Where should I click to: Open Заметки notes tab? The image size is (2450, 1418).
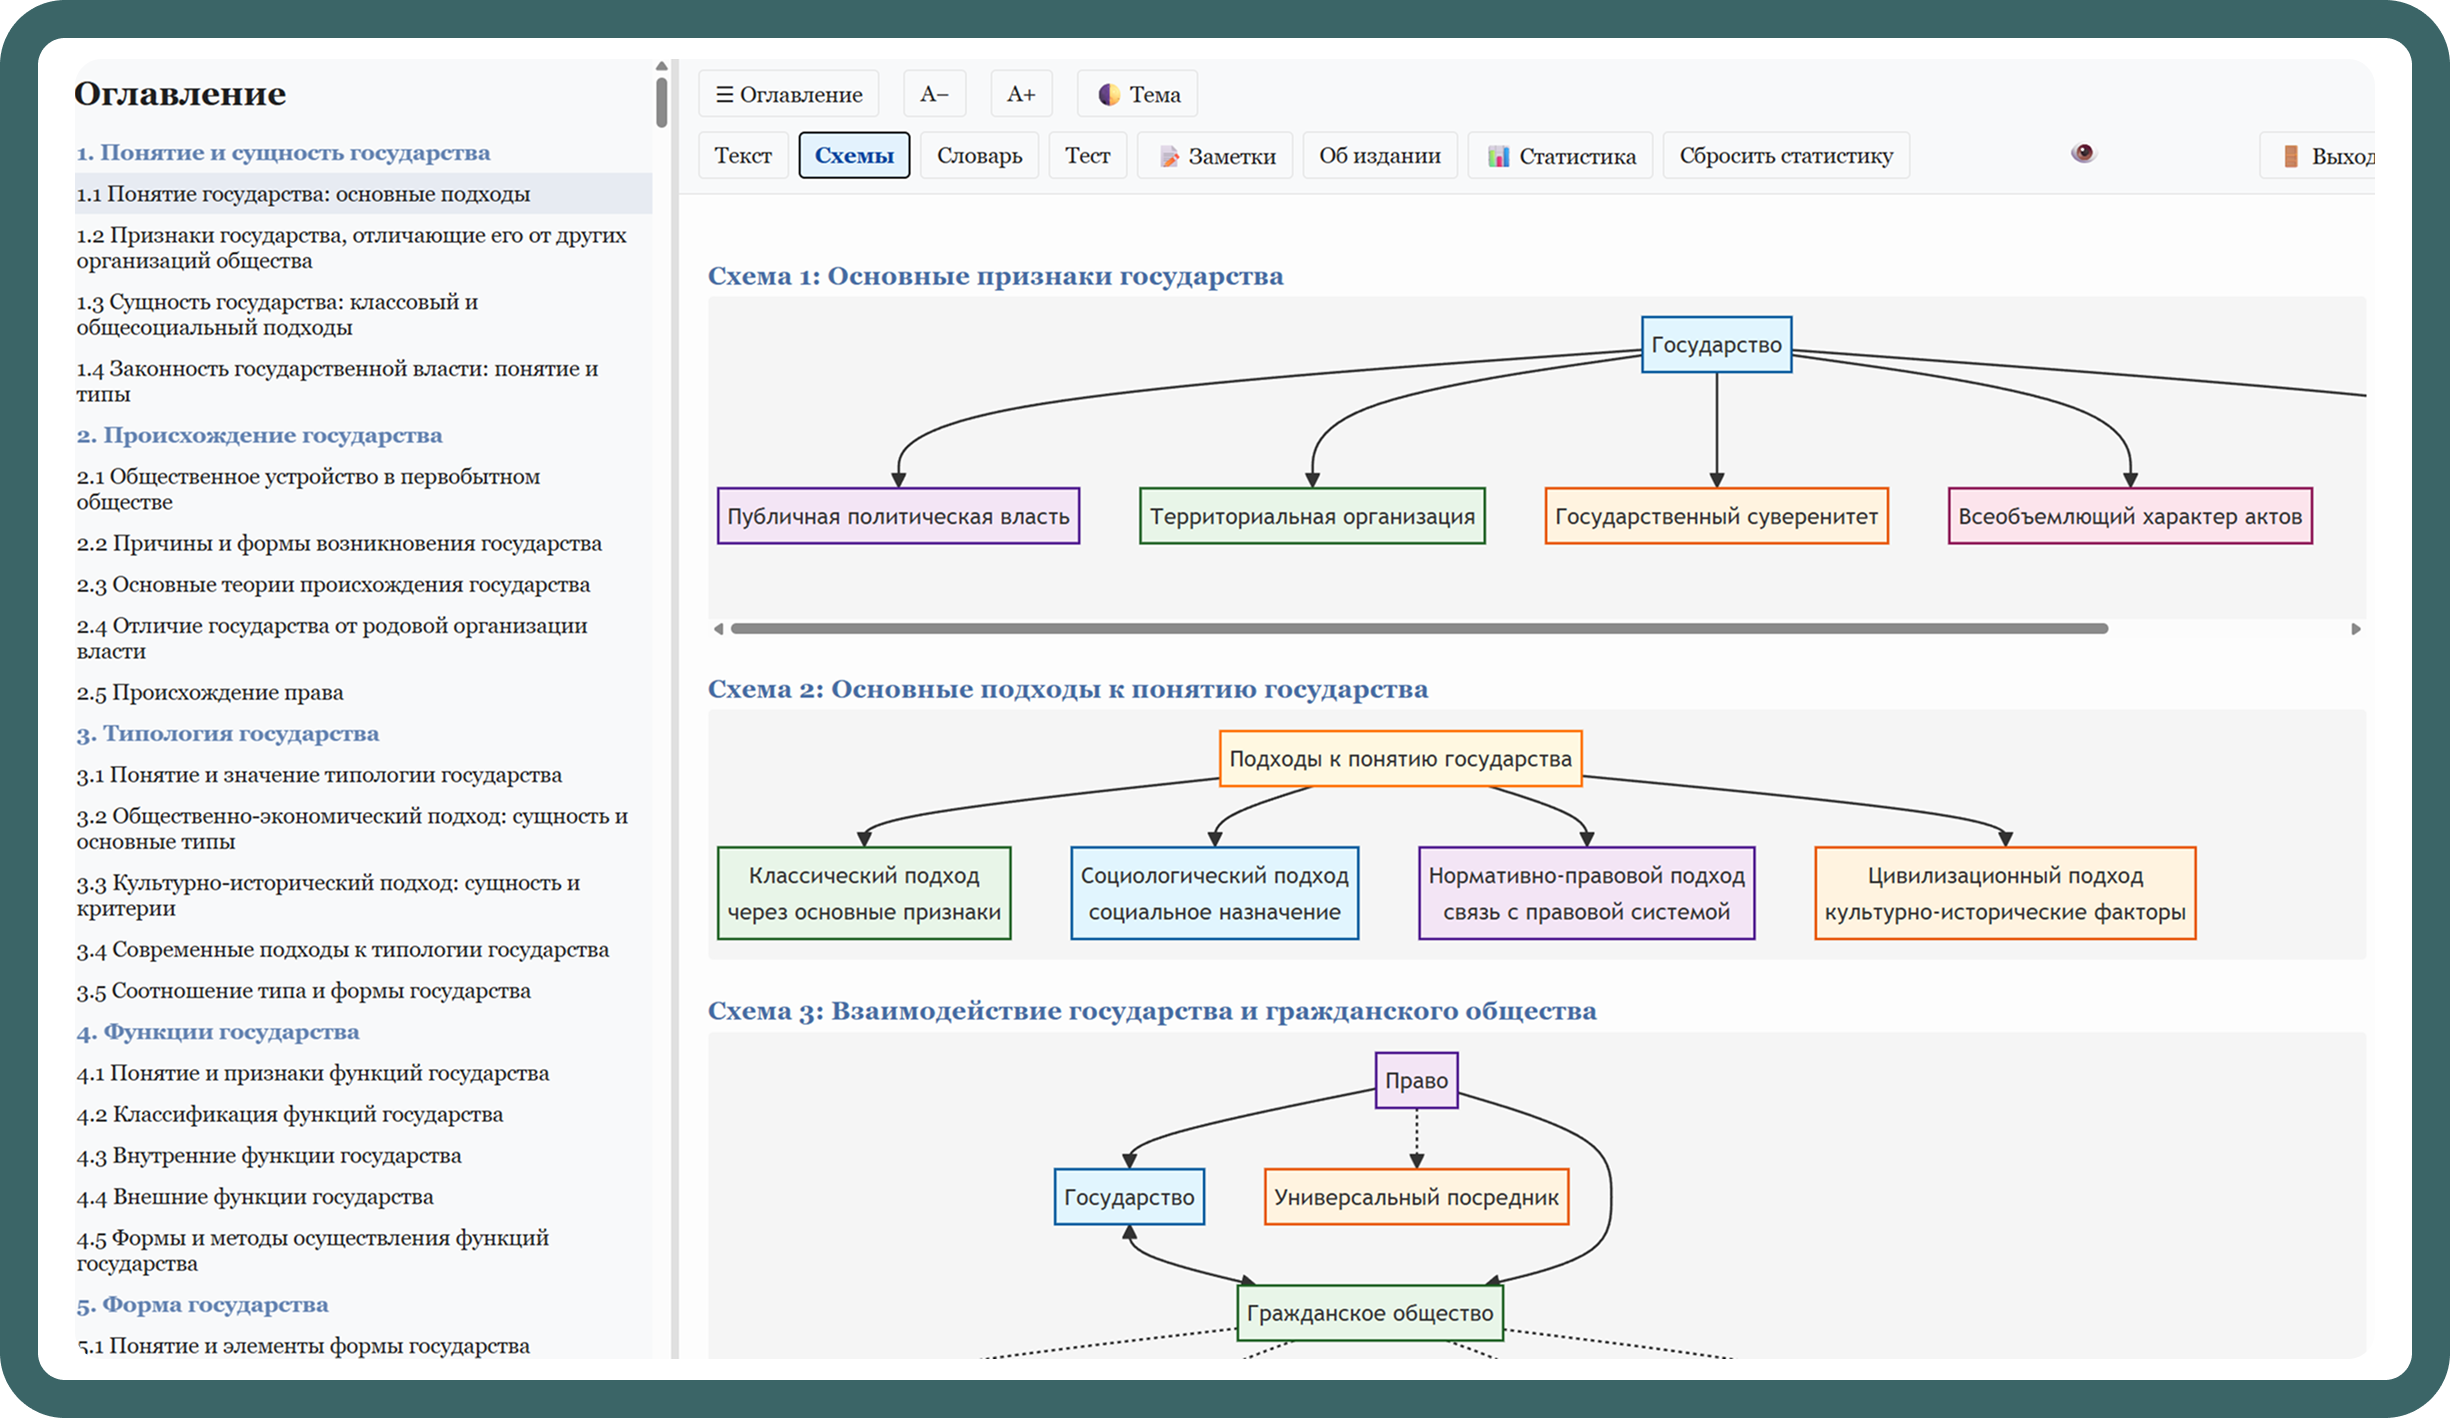tap(1215, 156)
